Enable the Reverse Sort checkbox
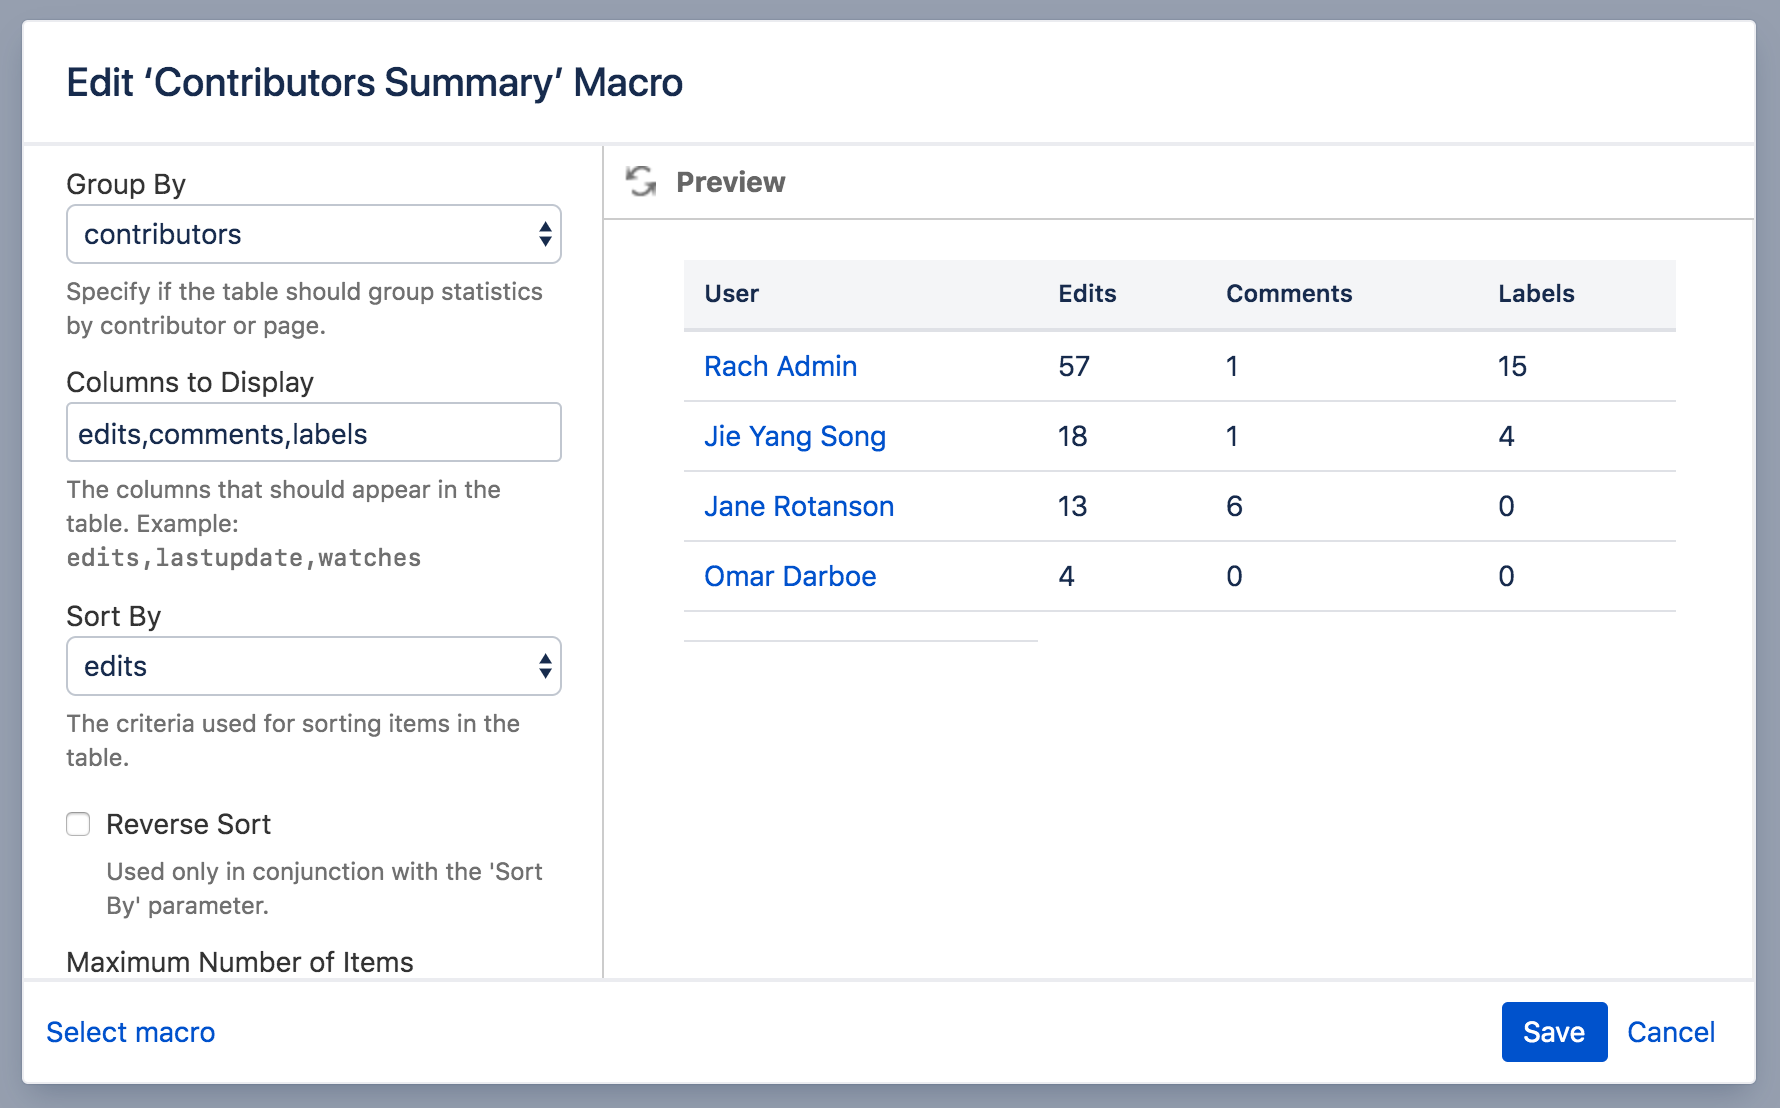 78,824
